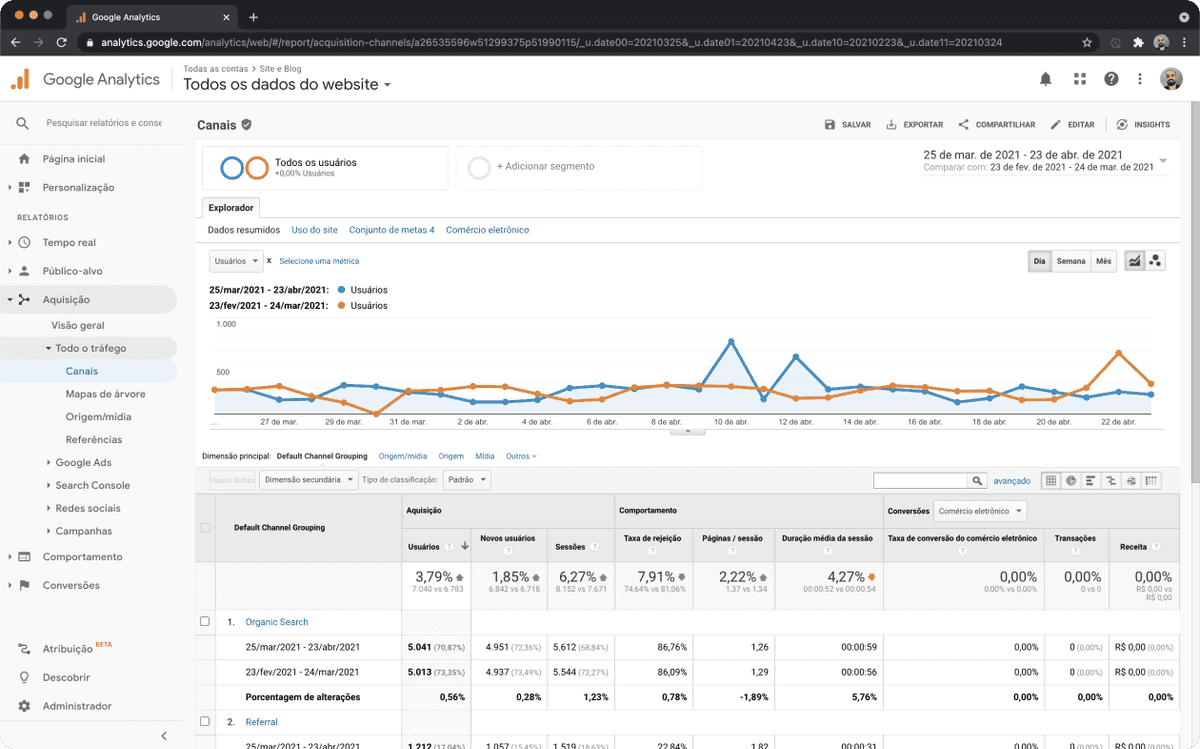
Task: Open the Usuários metric dropdown
Action: click(235, 261)
